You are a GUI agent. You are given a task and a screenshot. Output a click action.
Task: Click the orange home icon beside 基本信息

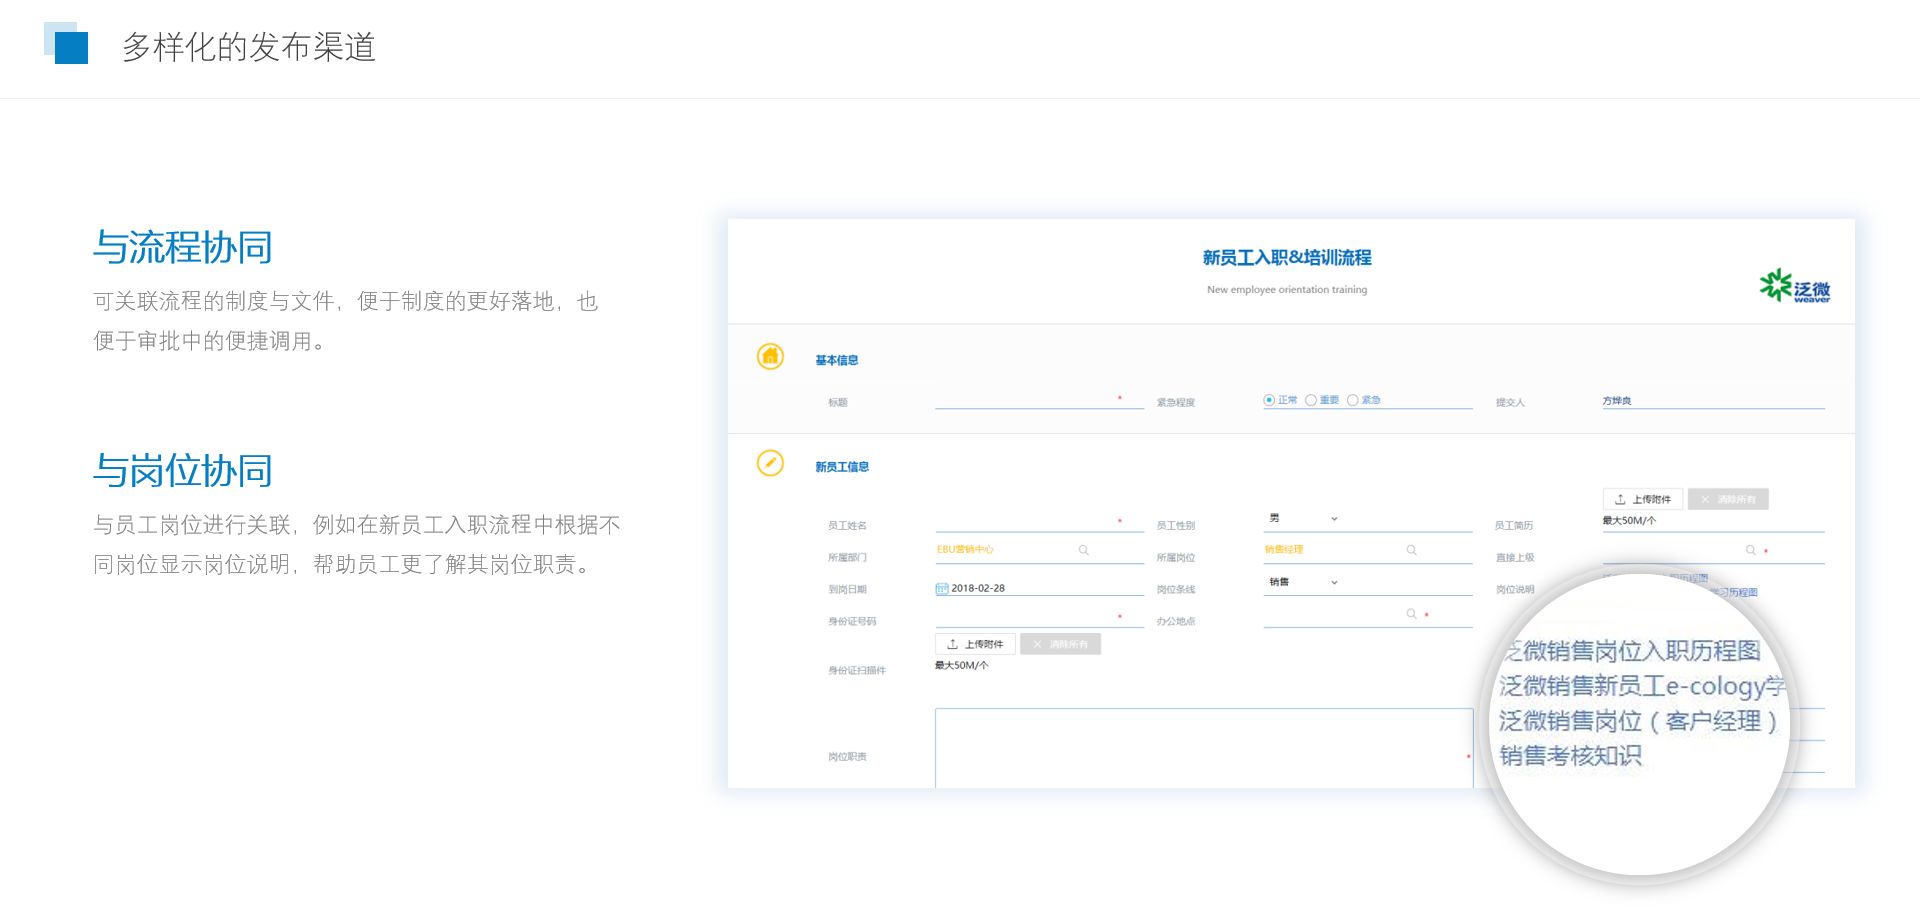click(x=770, y=356)
